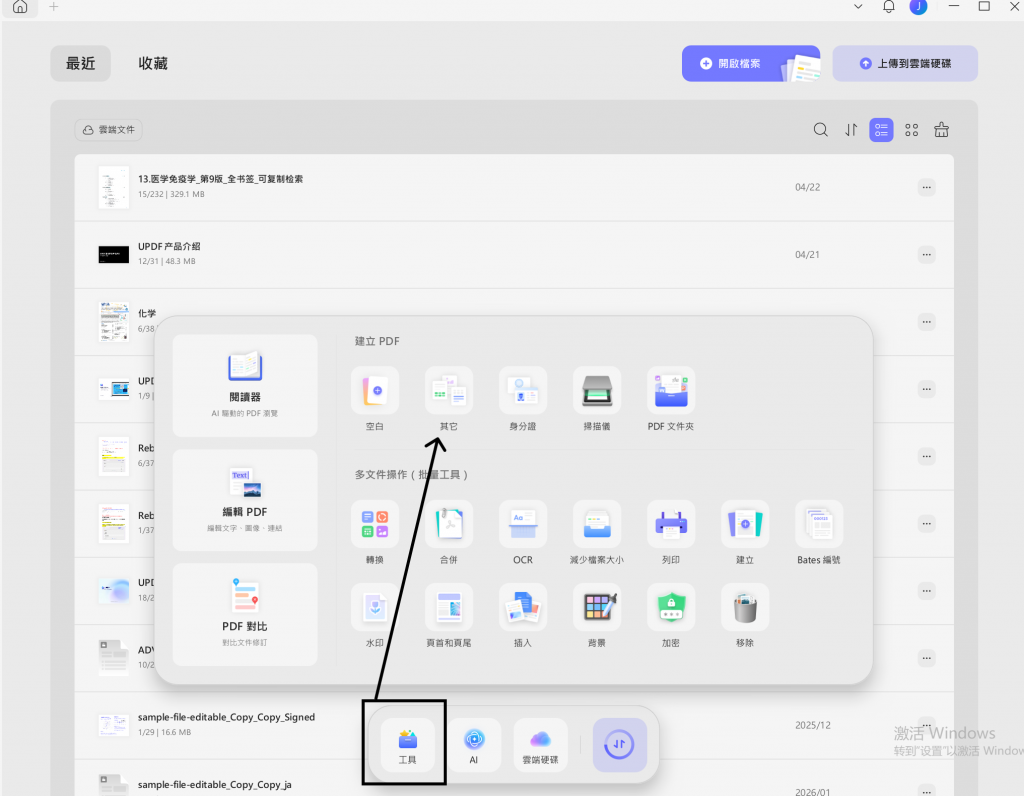
Task: Click the purple sync button in dock
Action: click(x=619, y=745)
